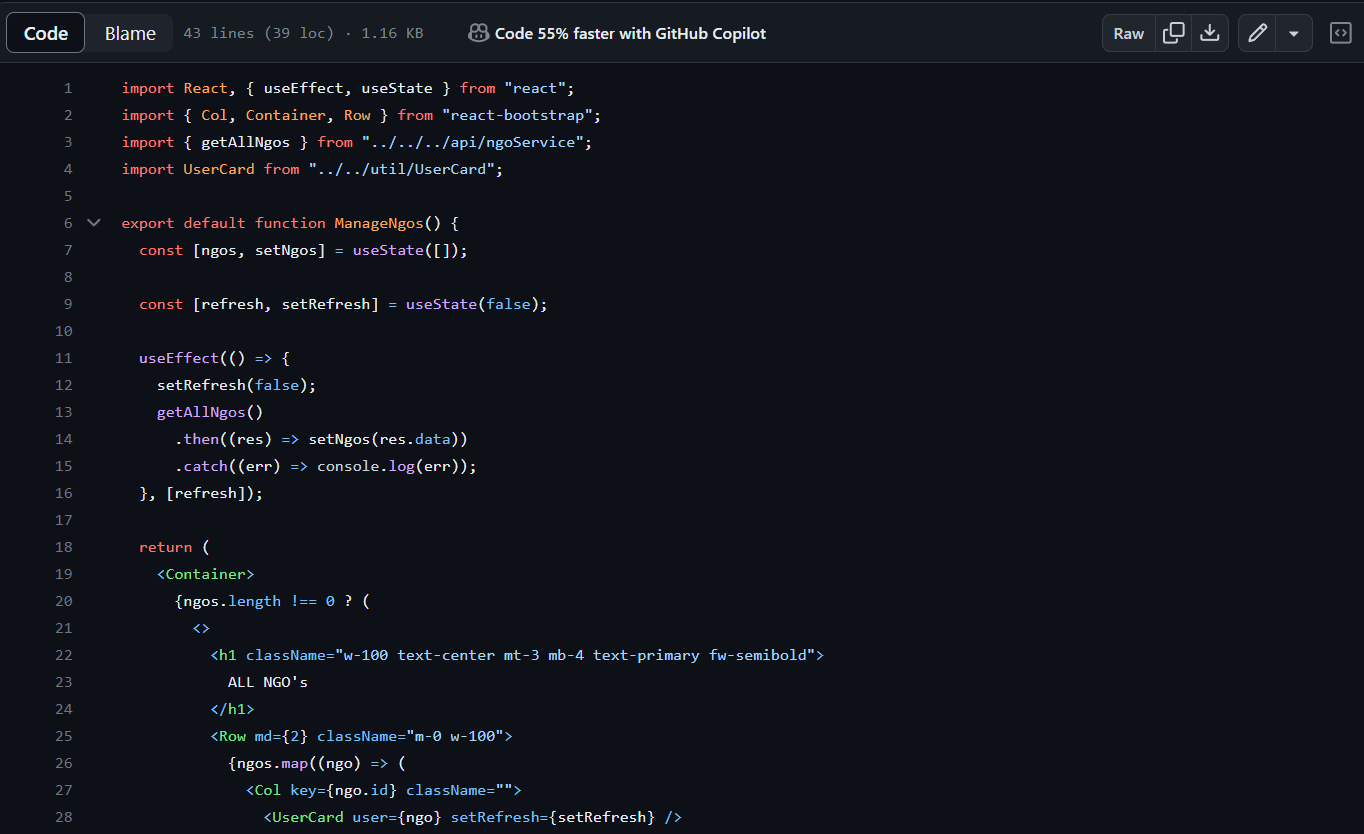Switch to the Code view tab
The height and width of the screenshot is (834, 1364).
[x=46, y=33]
